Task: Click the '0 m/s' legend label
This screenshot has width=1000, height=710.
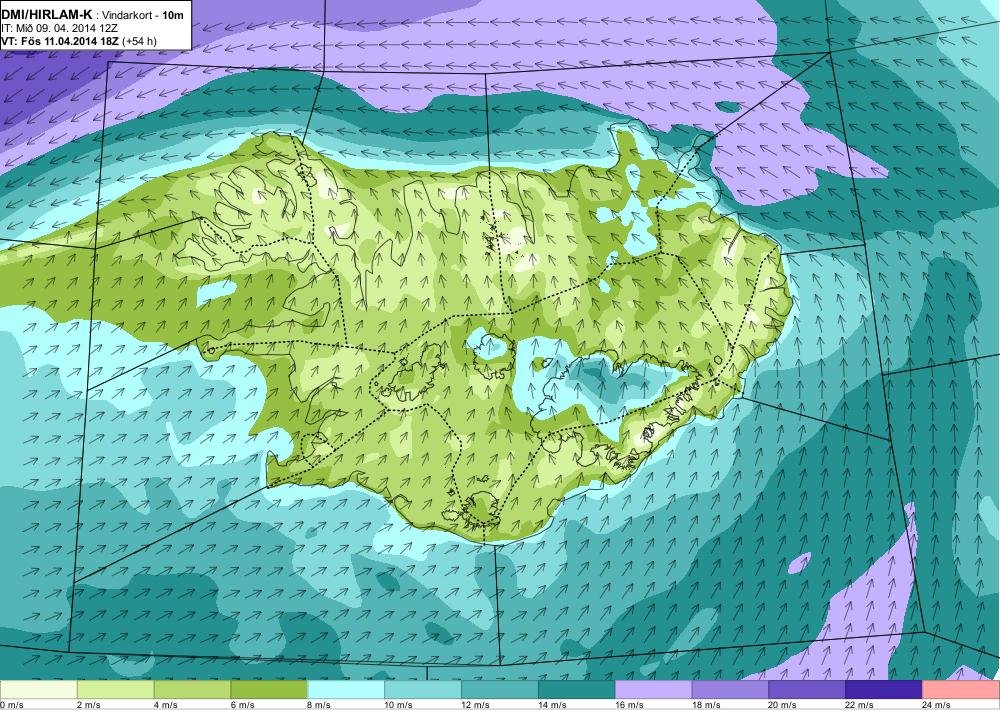Action: point(11,705)
